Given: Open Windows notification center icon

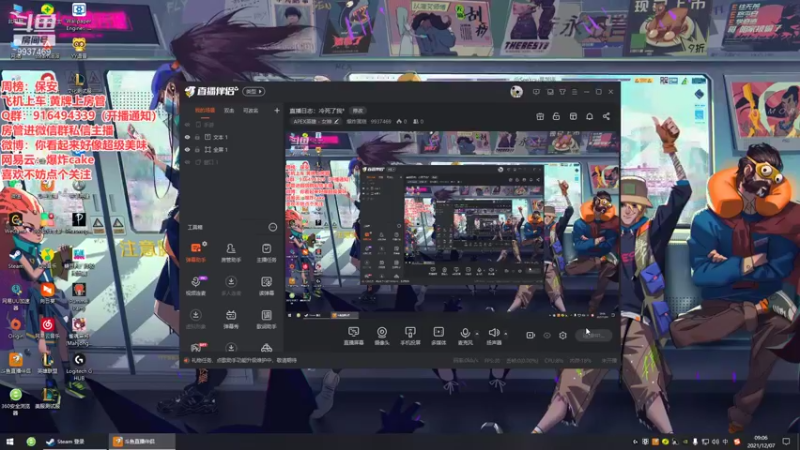Looking at the screenshot, I should (x=786, y=441).
